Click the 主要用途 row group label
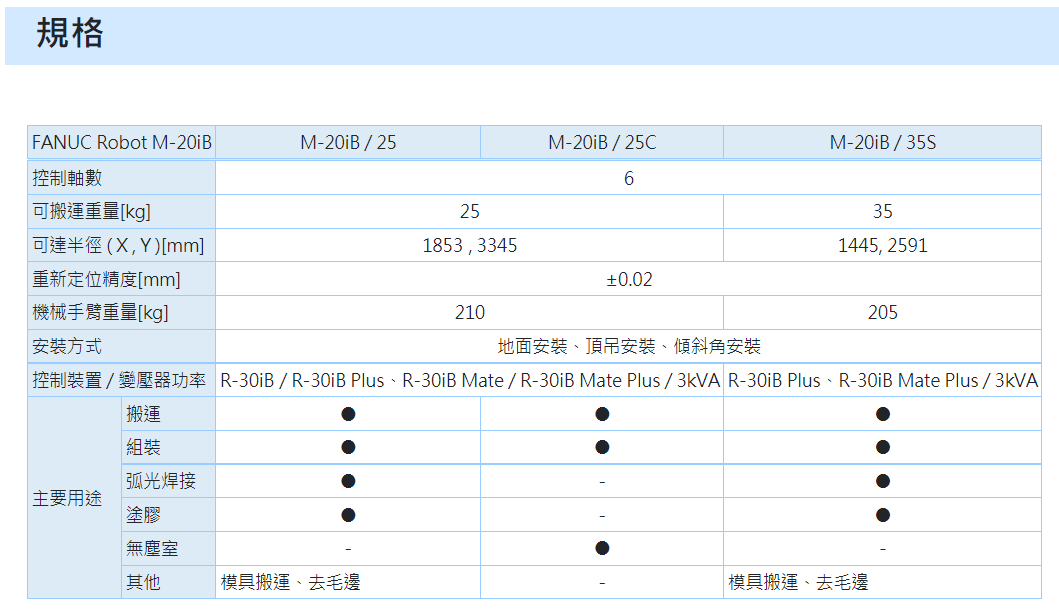Screen dimensions: 1059x612 [68, 498]
